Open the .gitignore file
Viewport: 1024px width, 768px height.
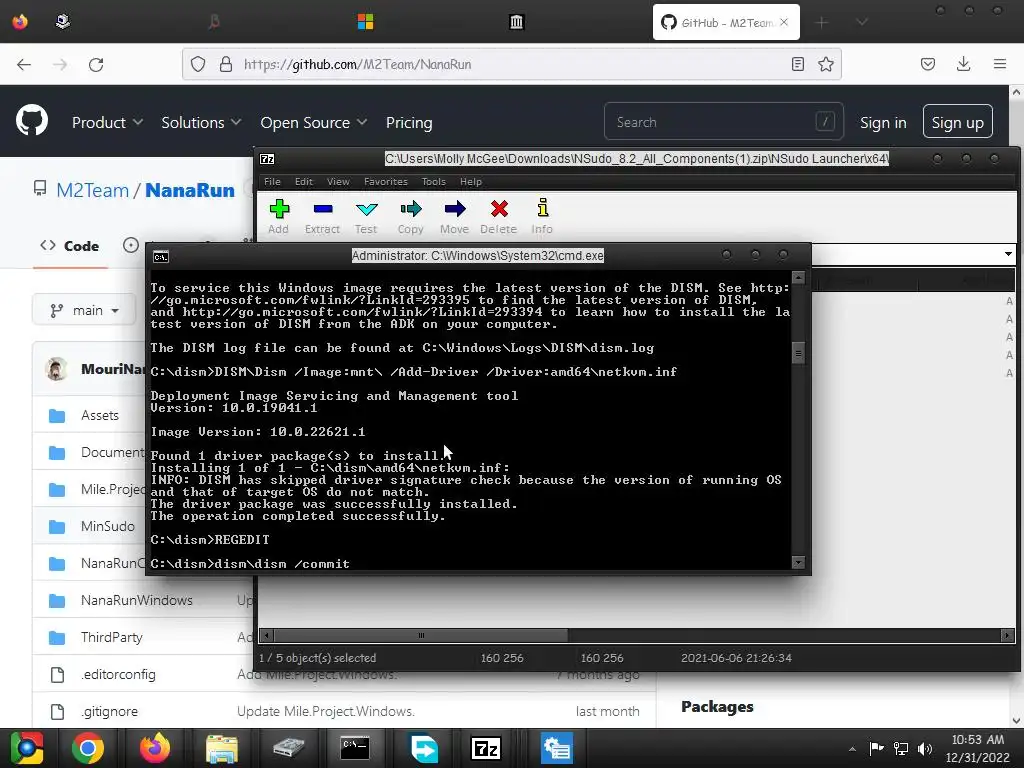coord(110,711)
